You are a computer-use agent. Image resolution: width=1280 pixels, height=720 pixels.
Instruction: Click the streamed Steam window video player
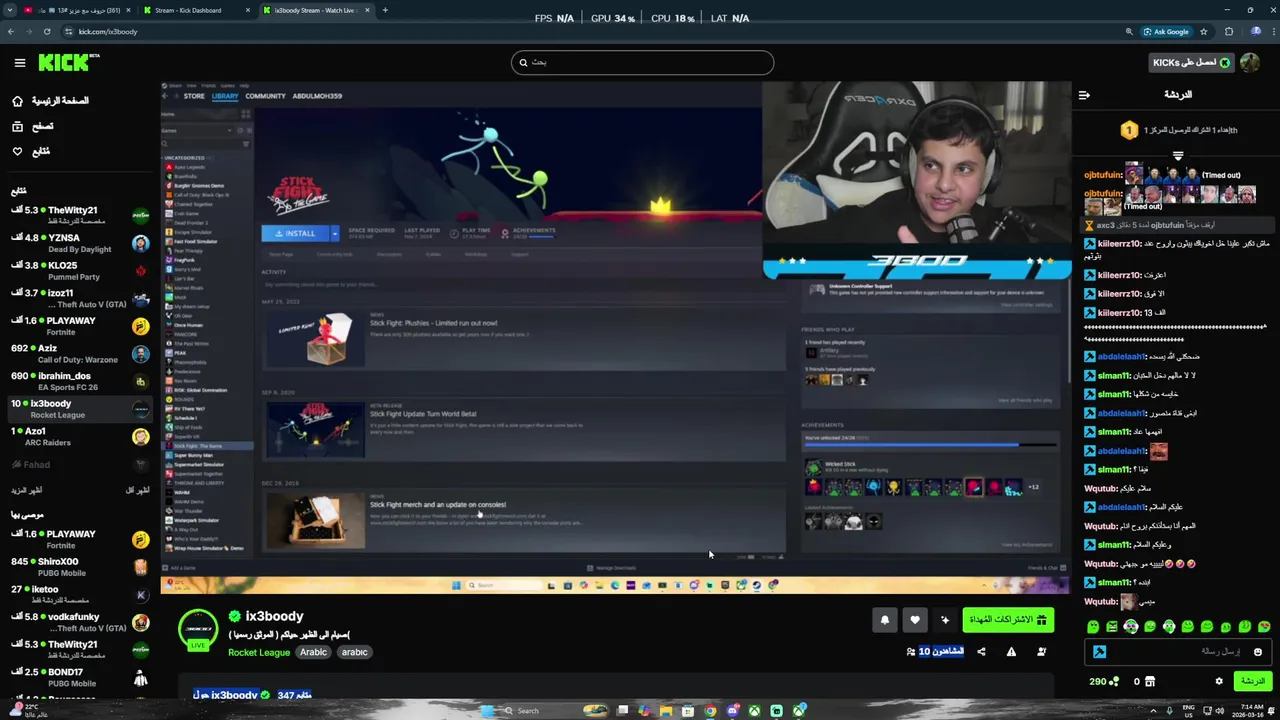[615, 337]
